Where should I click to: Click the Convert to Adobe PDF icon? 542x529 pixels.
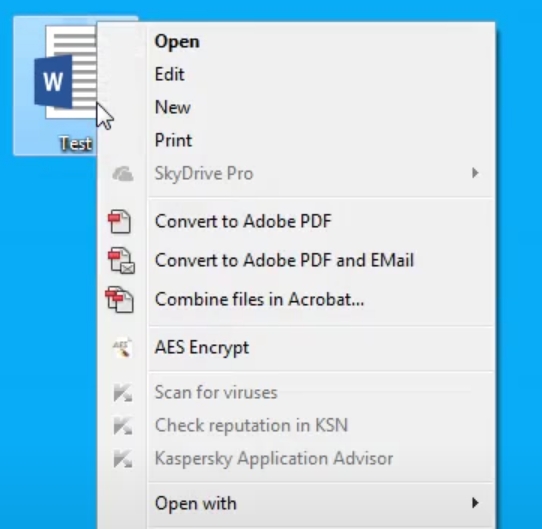click(120, 221)
